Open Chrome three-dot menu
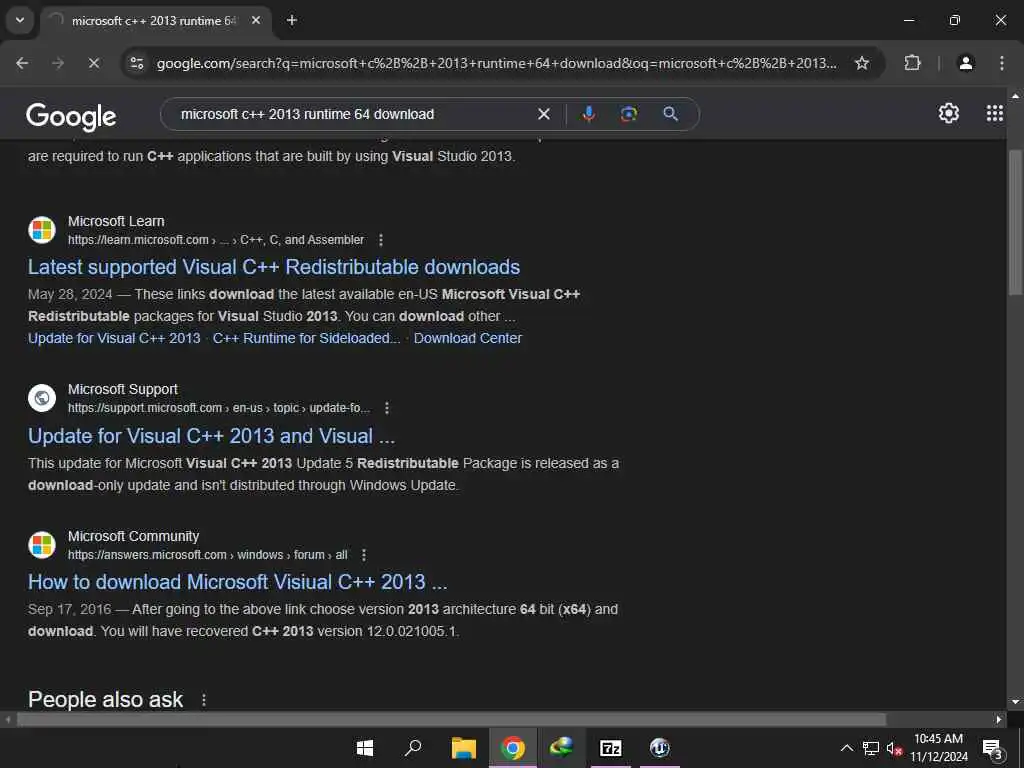 tap(1002, 63)
